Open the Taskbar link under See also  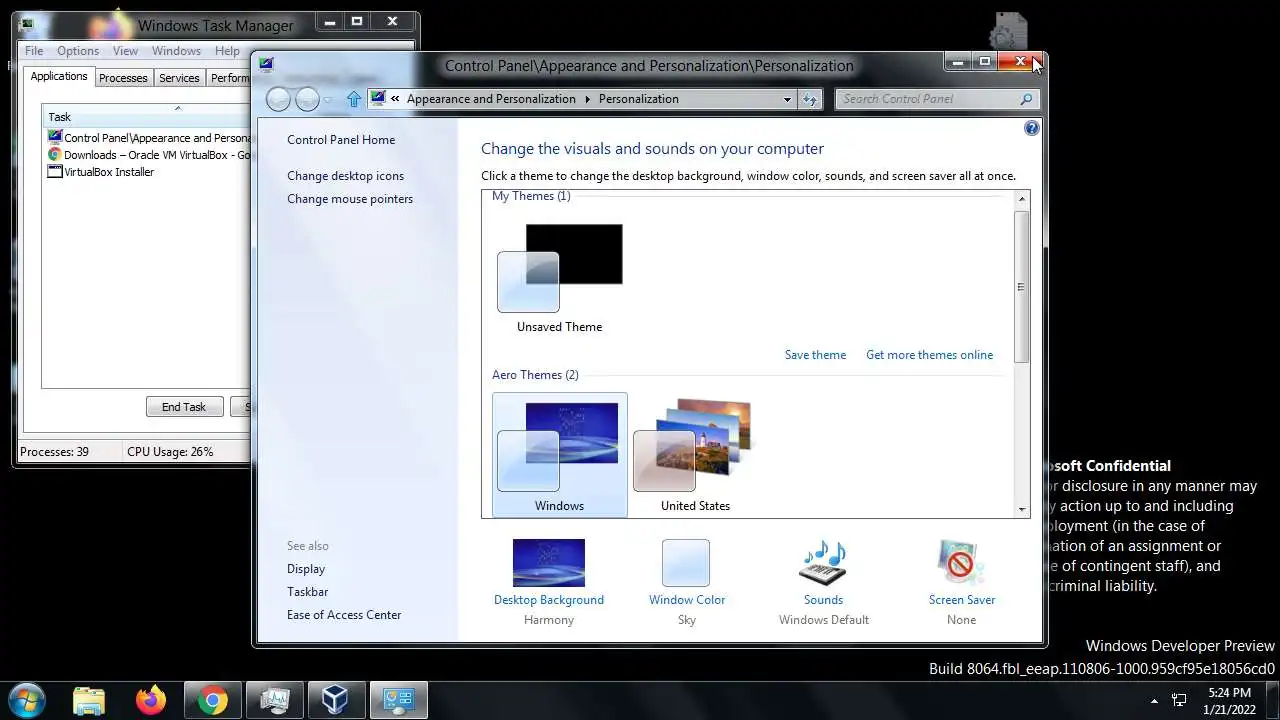[307, 592]
